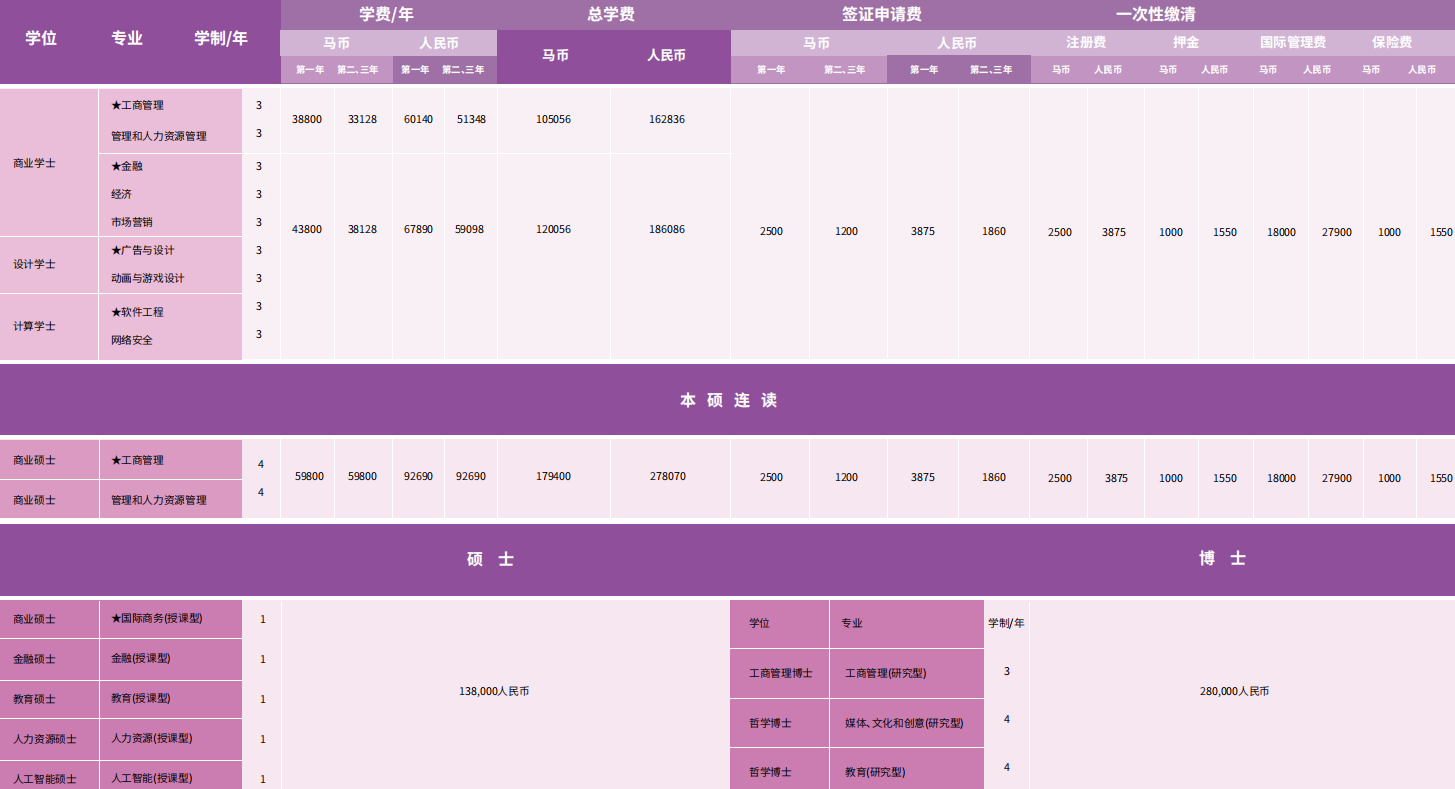Select the 计算学士 degree cell
Screen dimensions: 1455x789
pyautogui.click(x=35, y=326)
